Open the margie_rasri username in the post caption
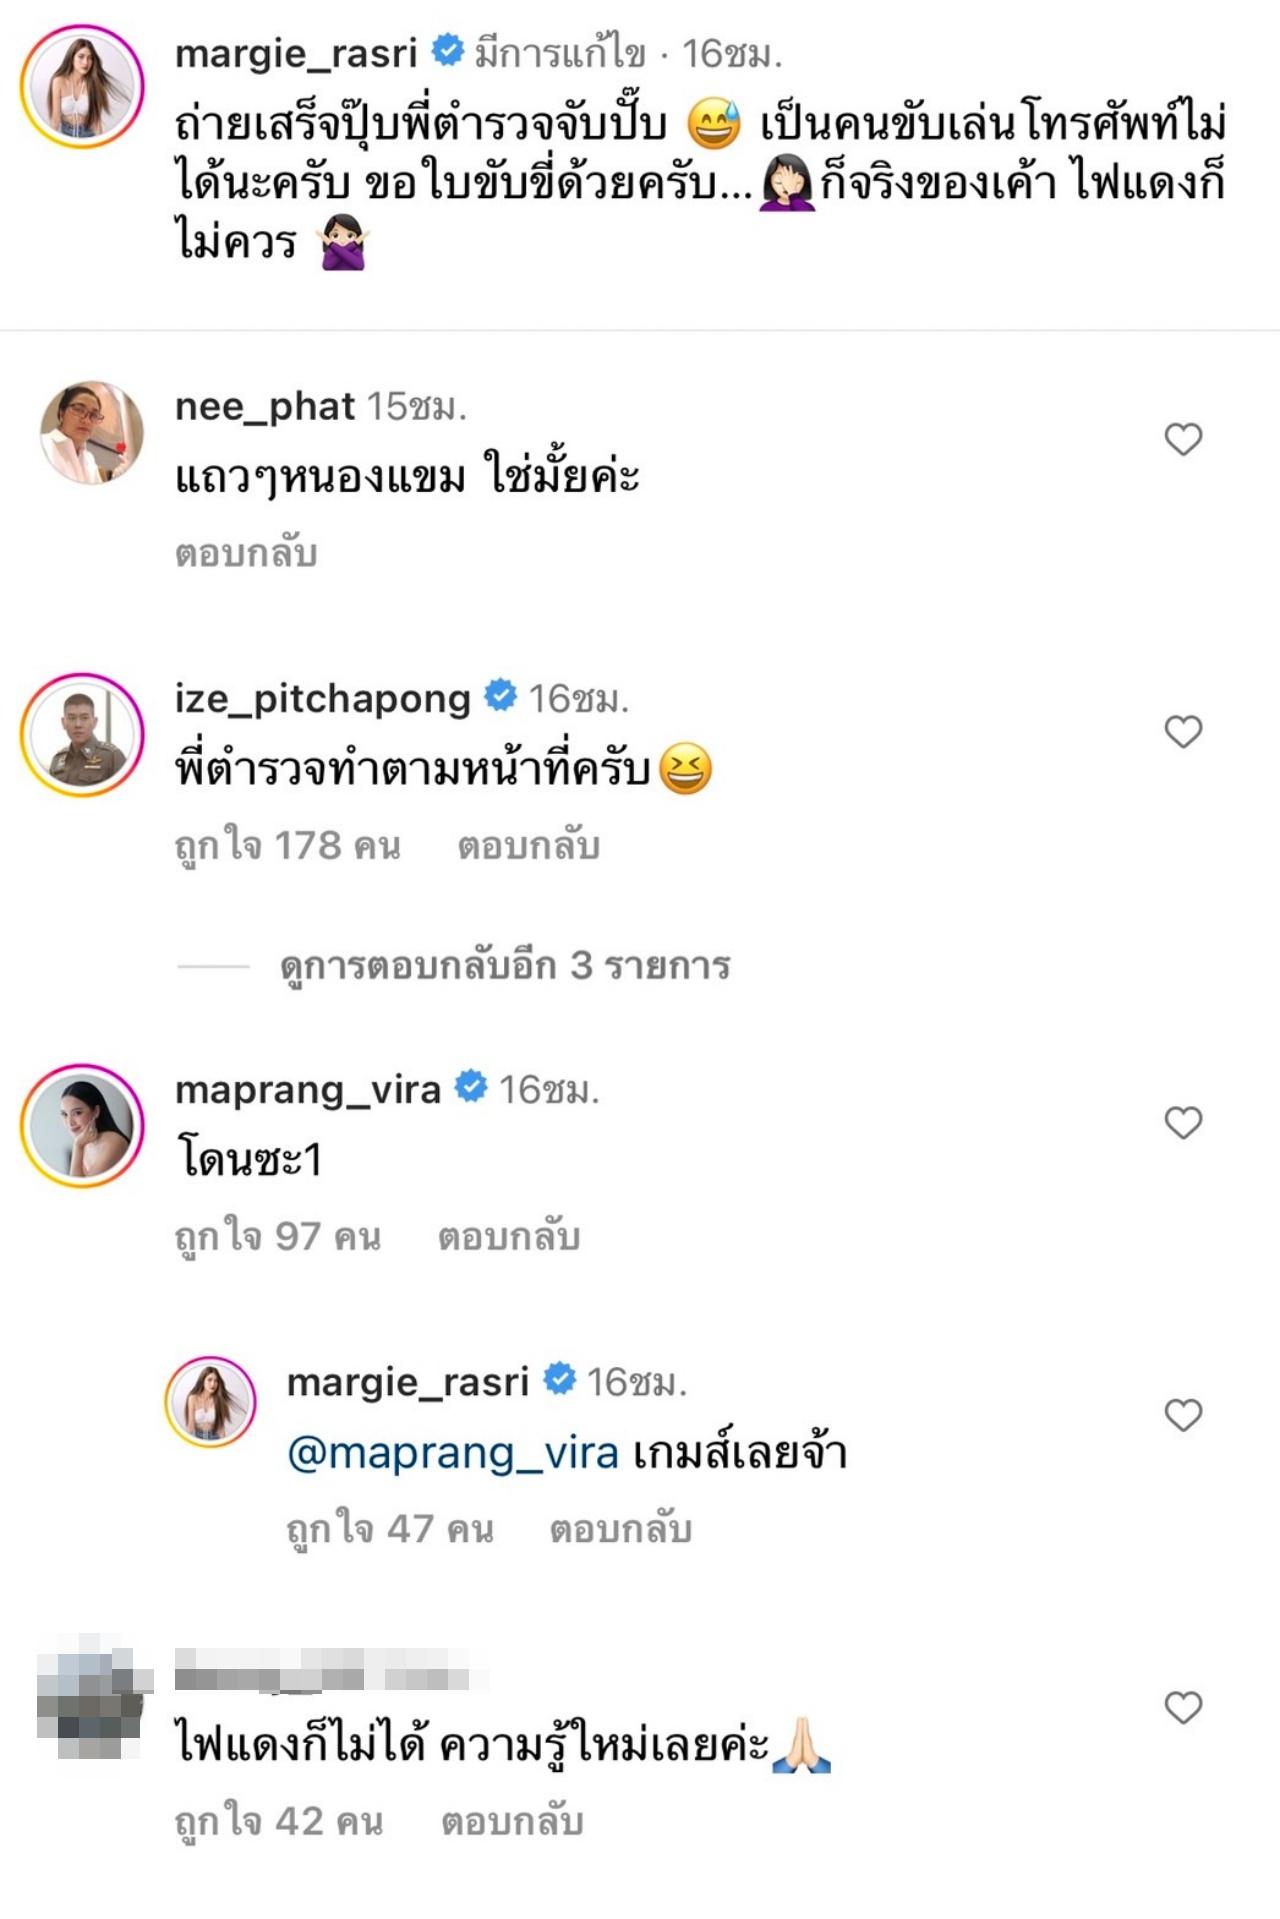Image resolution: width=1280 pixels, height=1919 pixels. pos(296,53)
